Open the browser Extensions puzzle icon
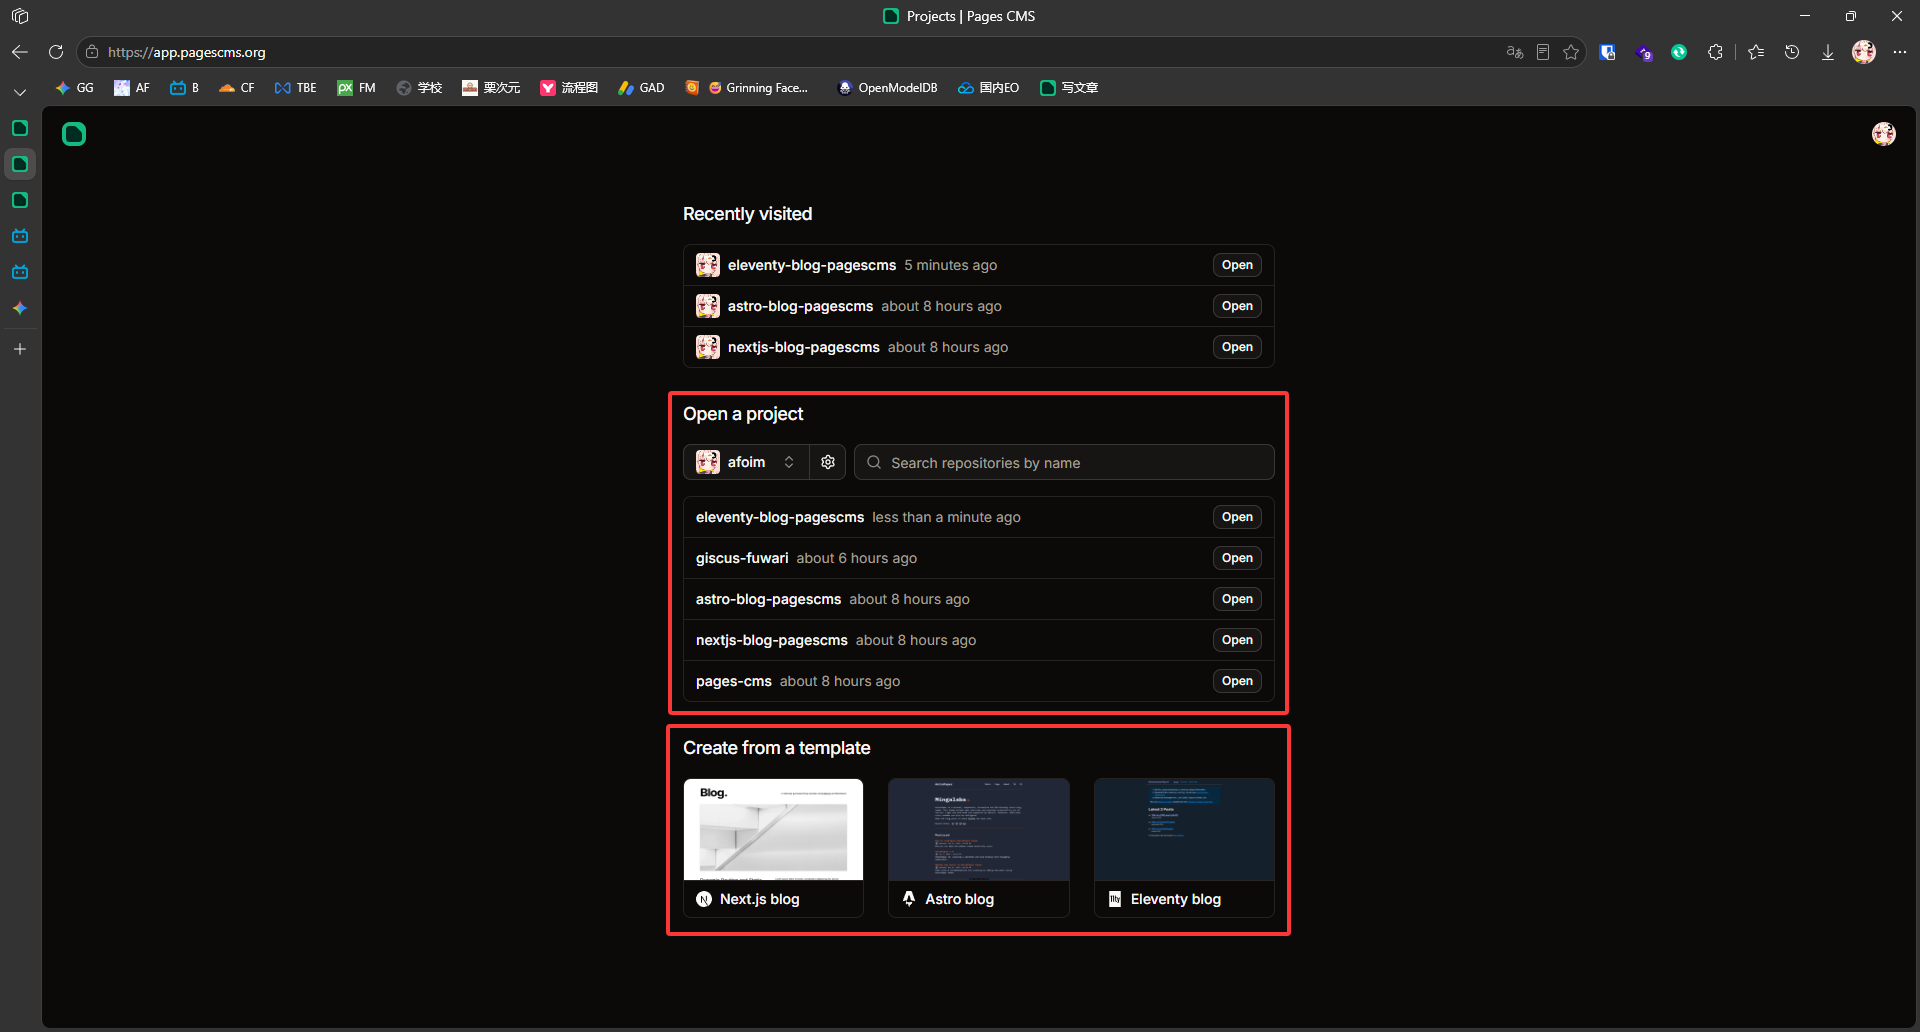Screen dimensions: 1920x1032 (x=1716, y=52)
